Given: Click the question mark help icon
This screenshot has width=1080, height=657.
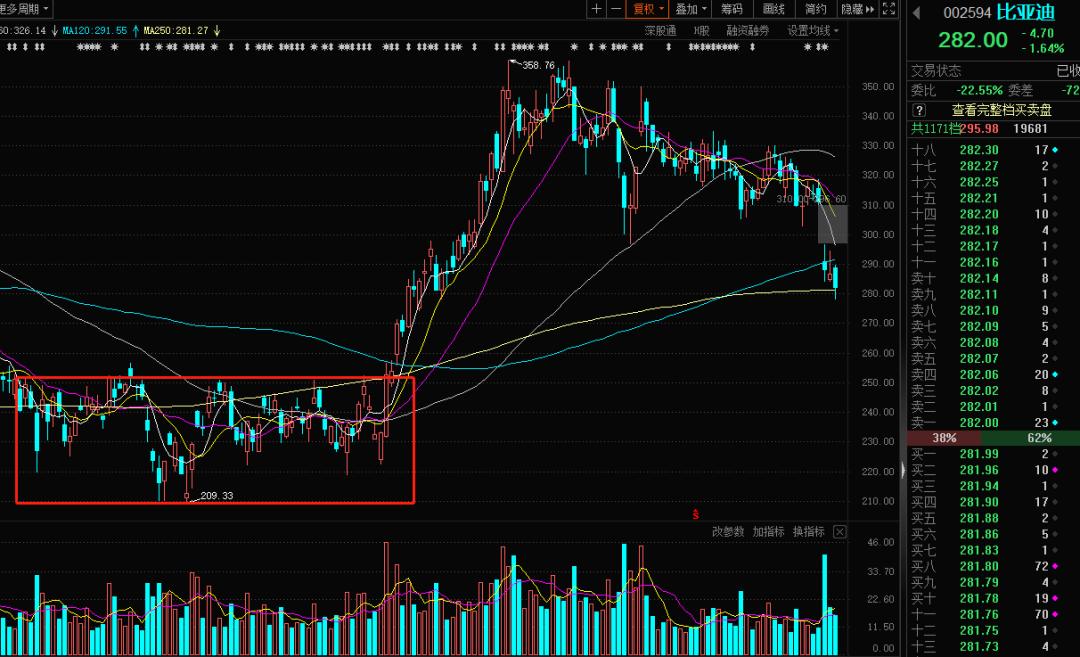Looking at the screenshot, I should [x=918, y=110].
